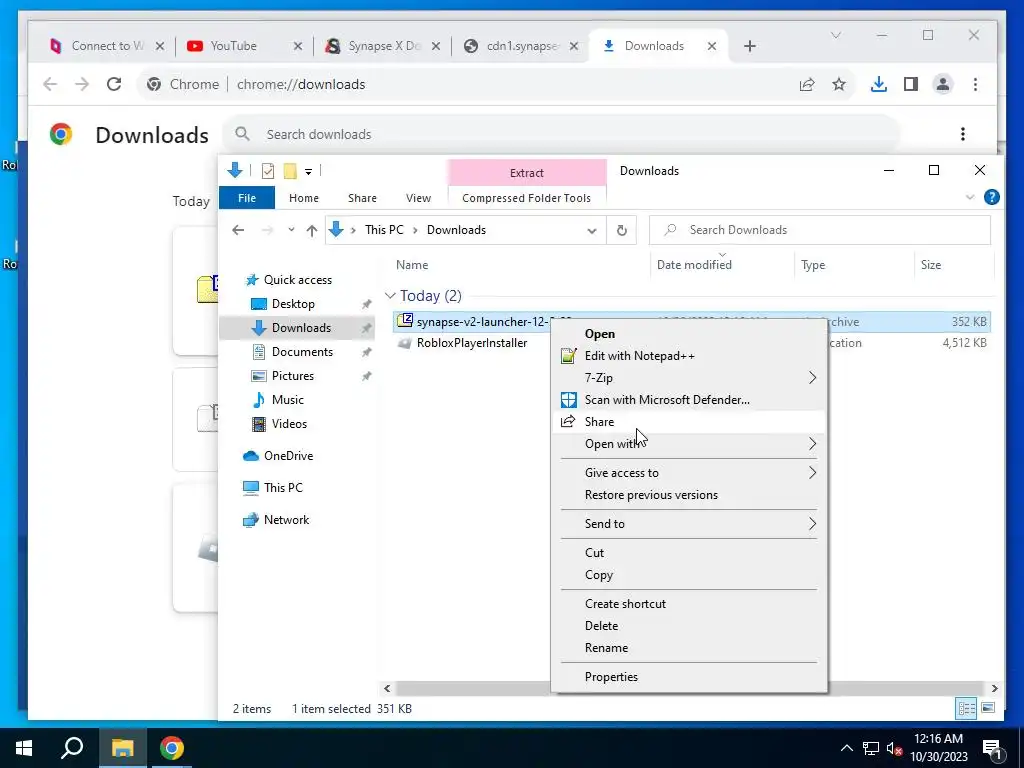The width and height of the screenshot is (1024, 768).
Task: Open Network in the navigation pane
Action: [286, 520]
